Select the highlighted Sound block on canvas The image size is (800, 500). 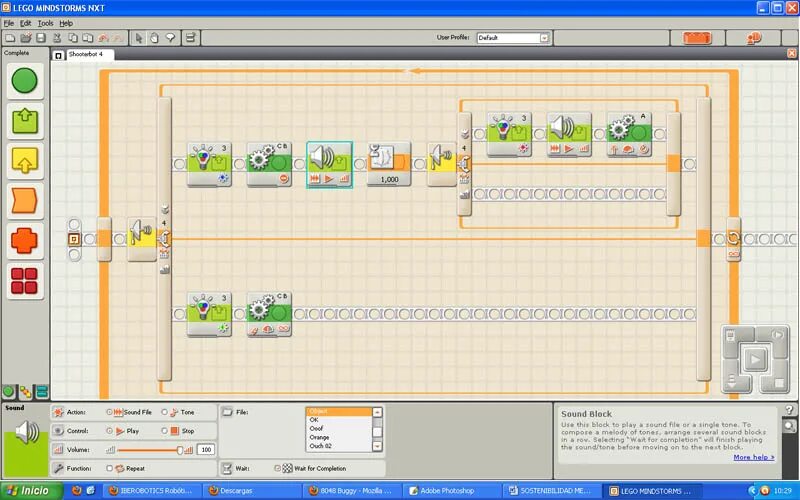(x=329, y=165)
